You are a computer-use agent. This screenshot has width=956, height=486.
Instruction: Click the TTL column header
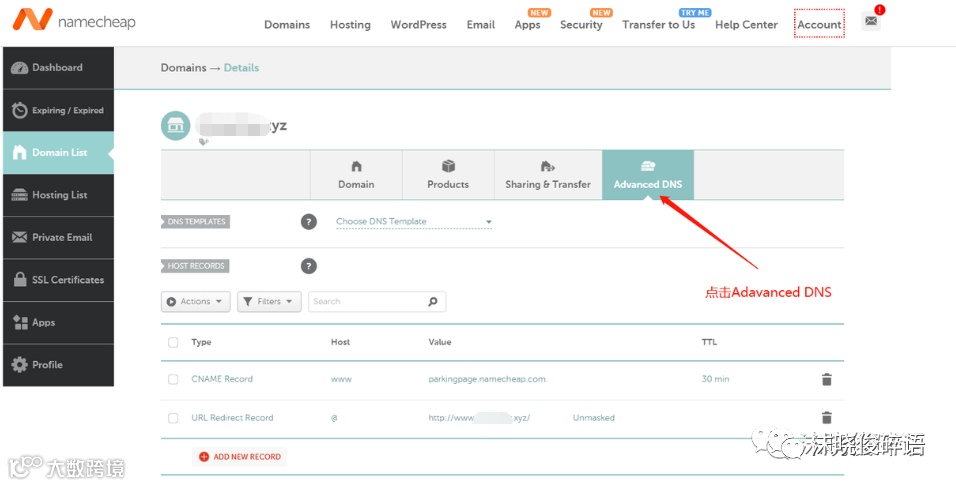pos(709,342)
